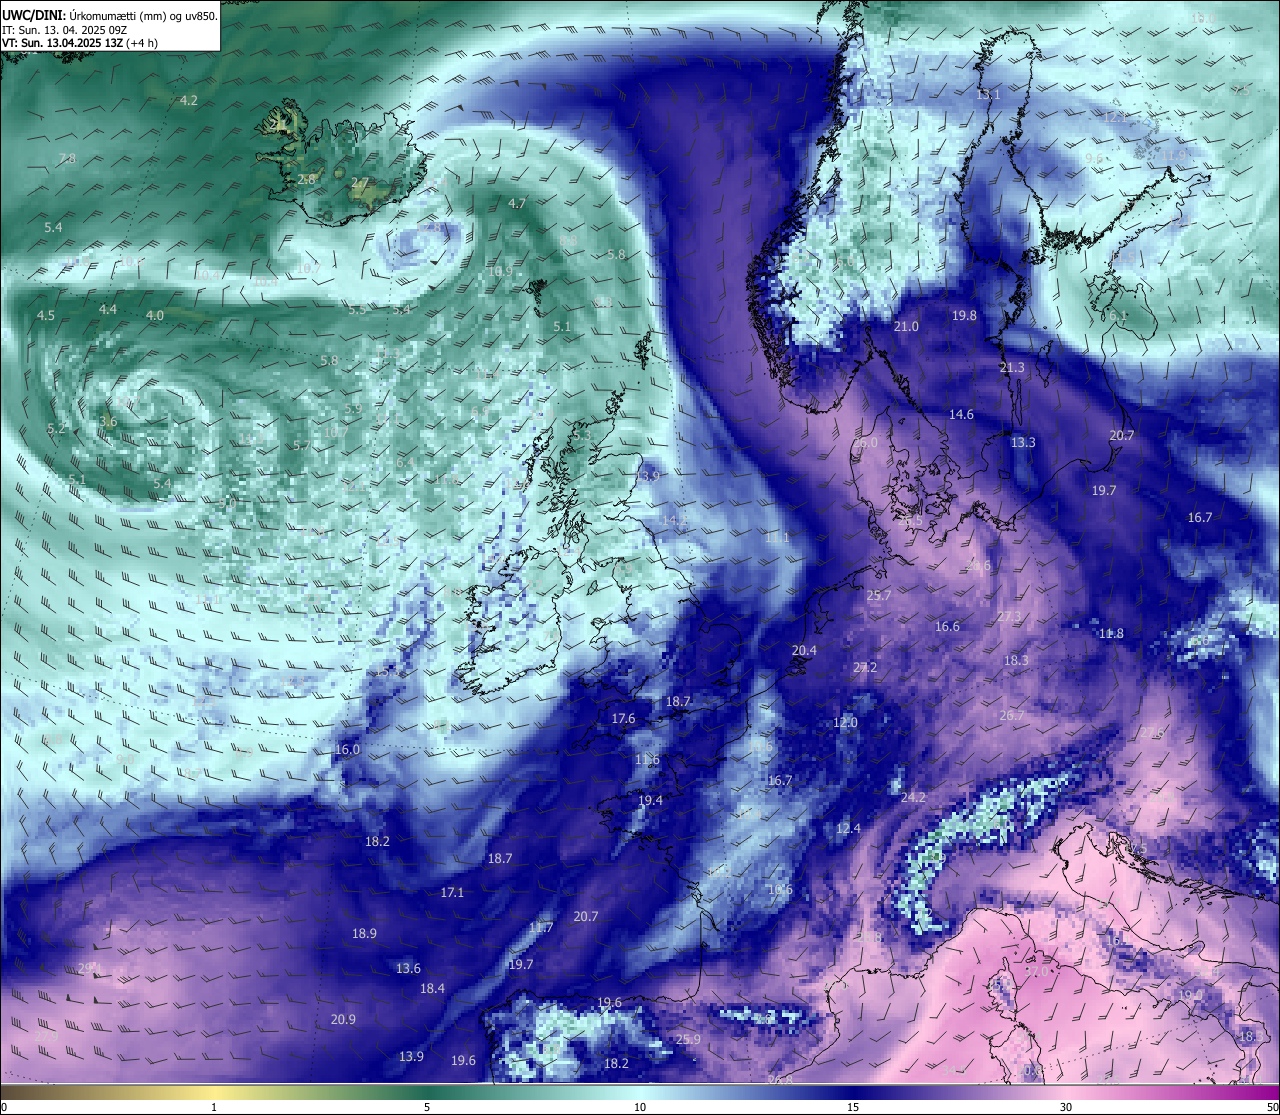
Task: Click the colorbar tick label 15
Action: (853, 1107)
